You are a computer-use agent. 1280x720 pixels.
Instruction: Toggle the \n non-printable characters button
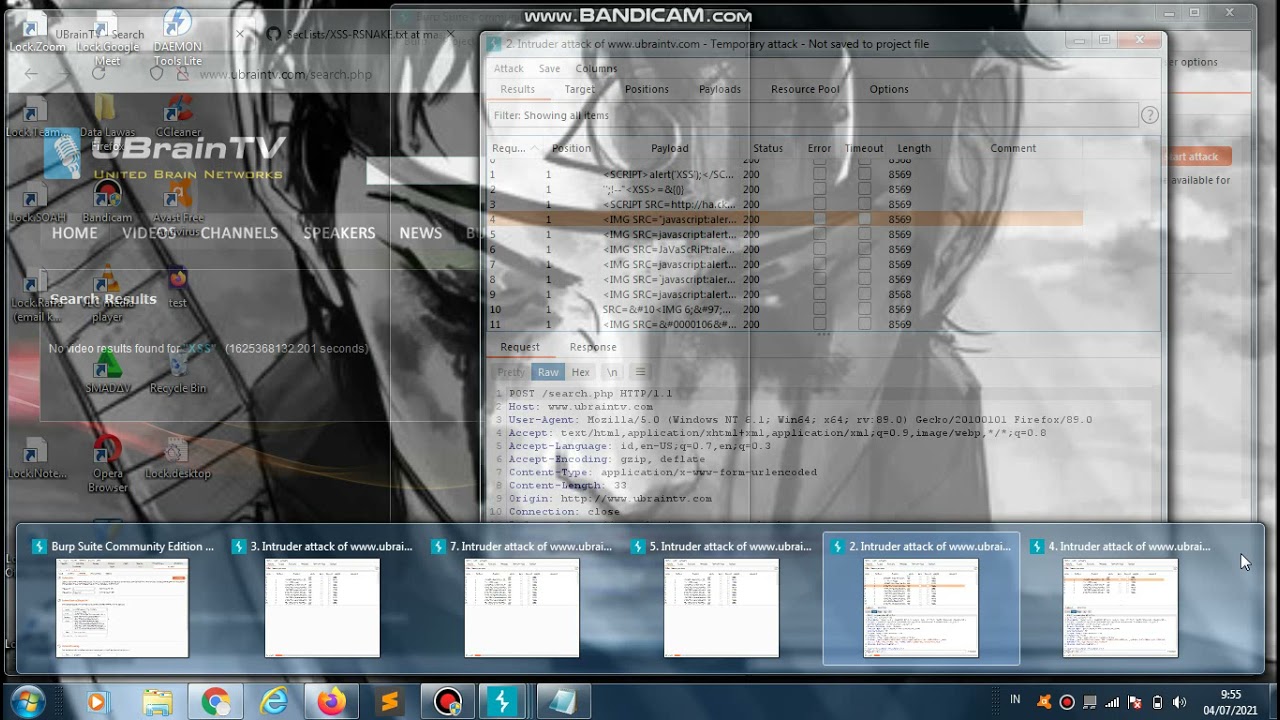612,372
